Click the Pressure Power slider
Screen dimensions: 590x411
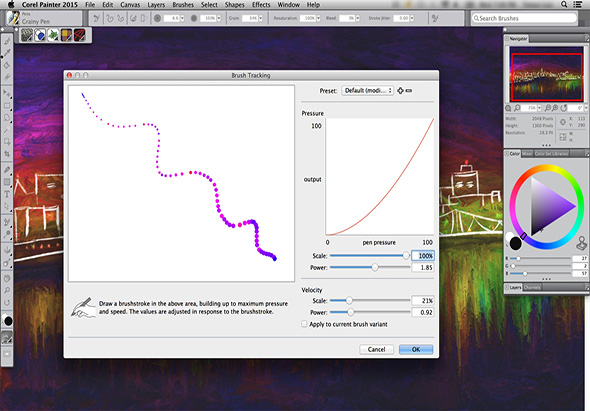click(x=370, y=267)
